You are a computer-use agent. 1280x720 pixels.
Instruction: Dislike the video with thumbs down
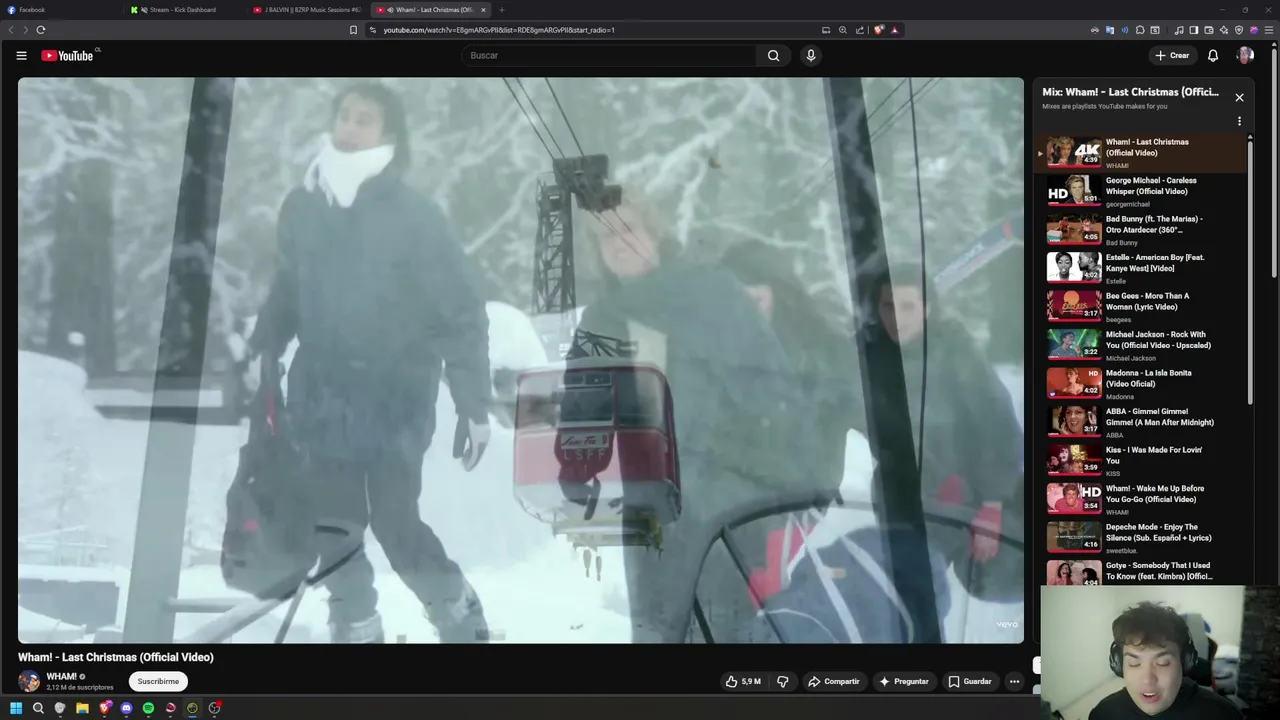point(783,682)
